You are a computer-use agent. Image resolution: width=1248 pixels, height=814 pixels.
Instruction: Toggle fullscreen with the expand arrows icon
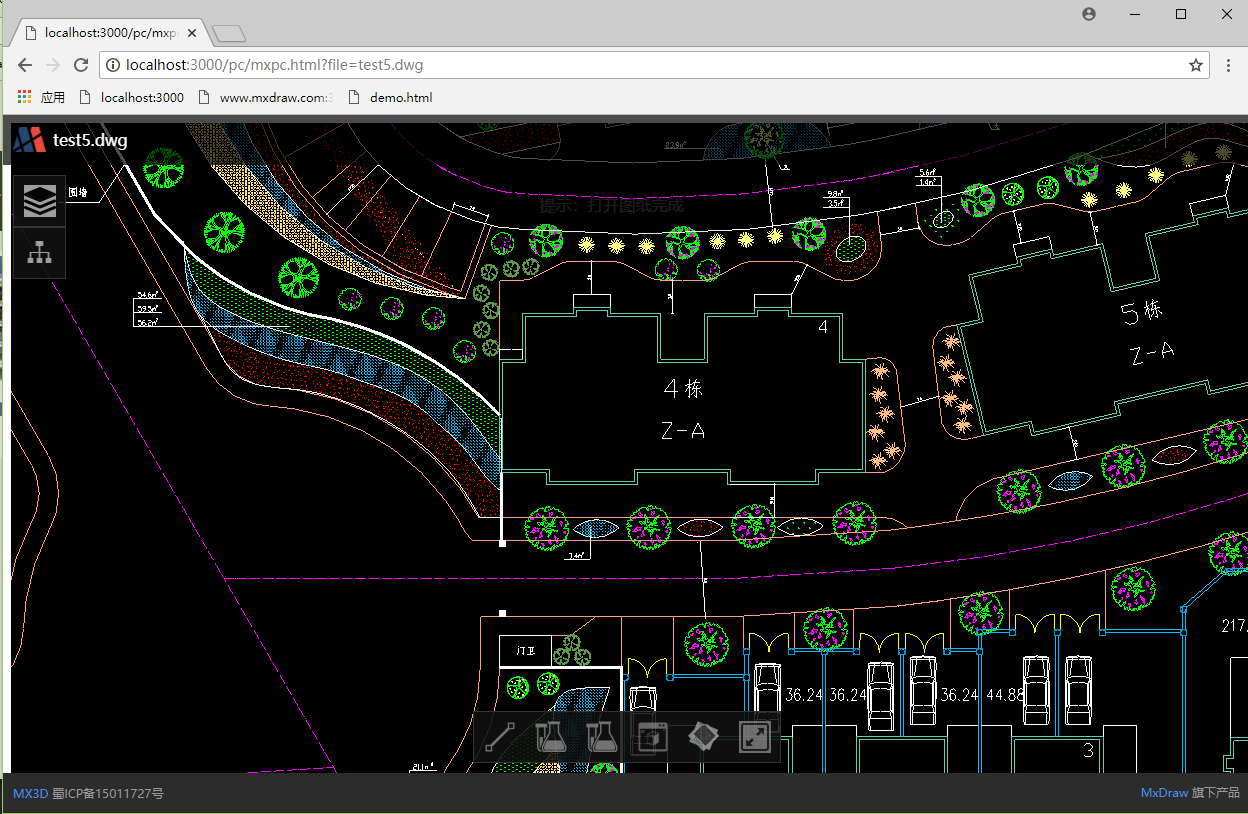pyautogui.click(x=754, y=738)
